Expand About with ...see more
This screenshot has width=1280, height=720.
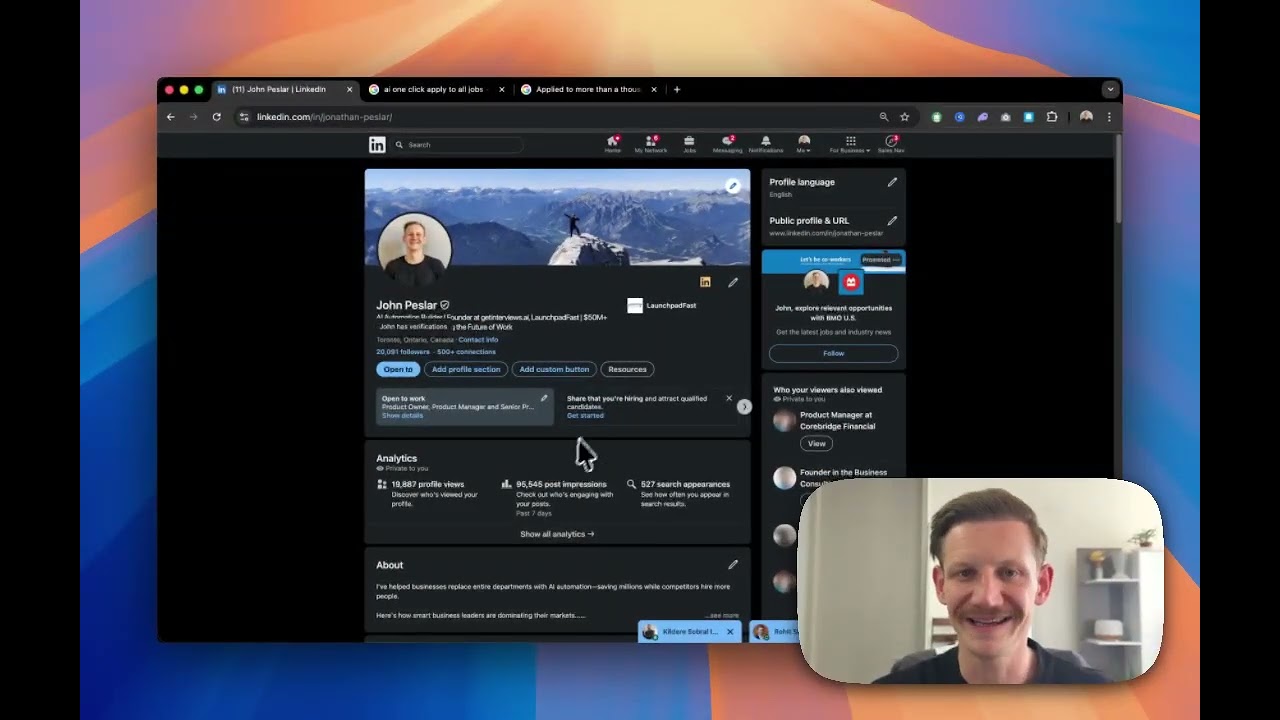tap(722, 615)
